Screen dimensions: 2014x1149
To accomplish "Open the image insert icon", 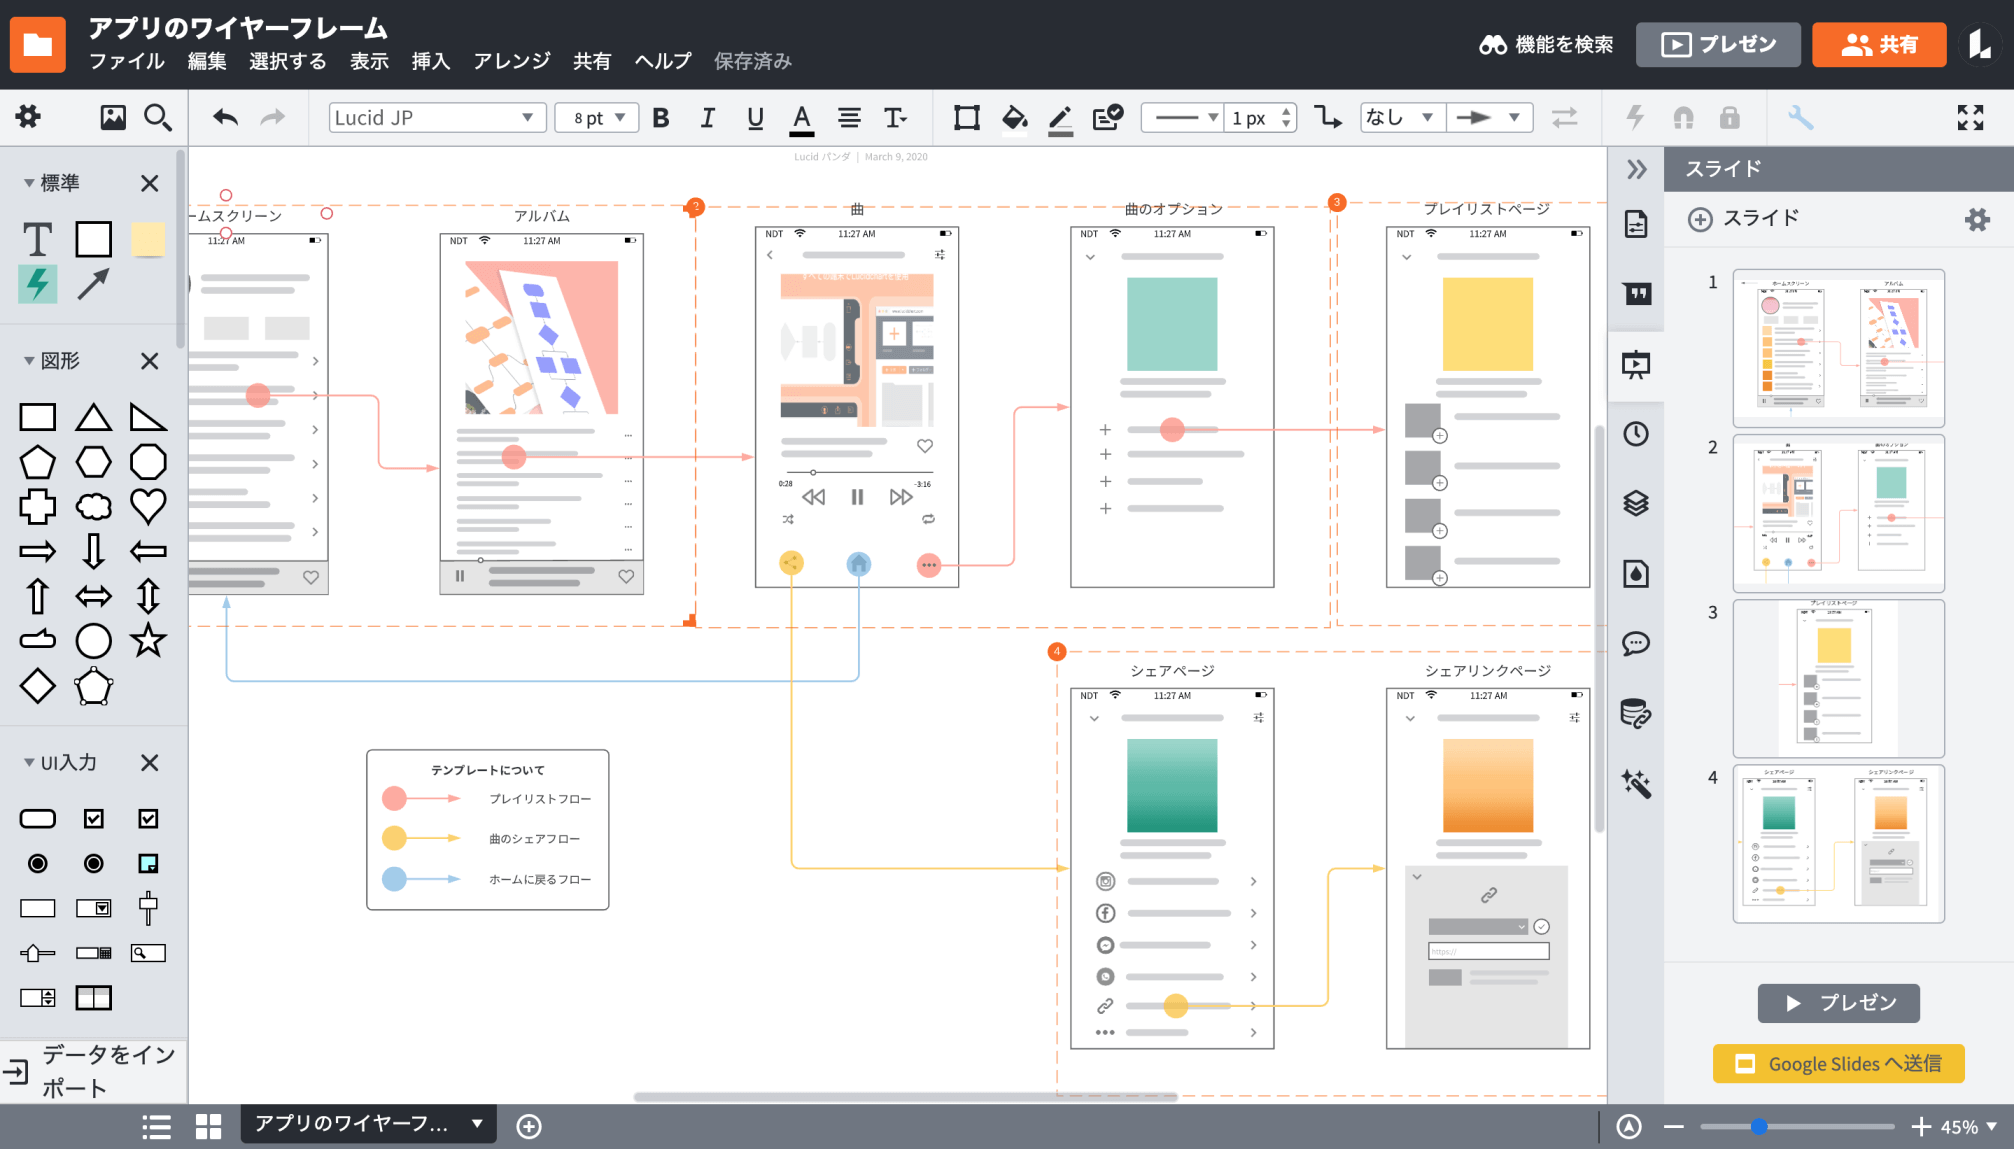I will coord(113,118).
